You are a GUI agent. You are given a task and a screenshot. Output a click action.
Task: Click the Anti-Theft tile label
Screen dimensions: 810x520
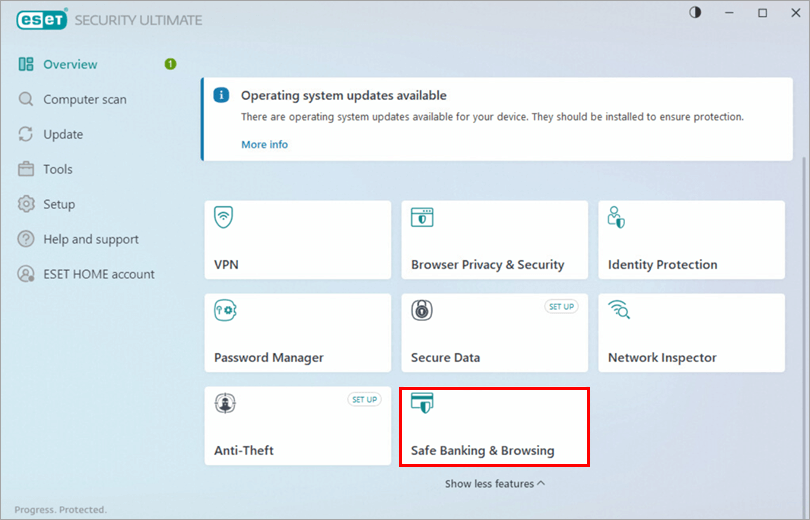(244, 450)
